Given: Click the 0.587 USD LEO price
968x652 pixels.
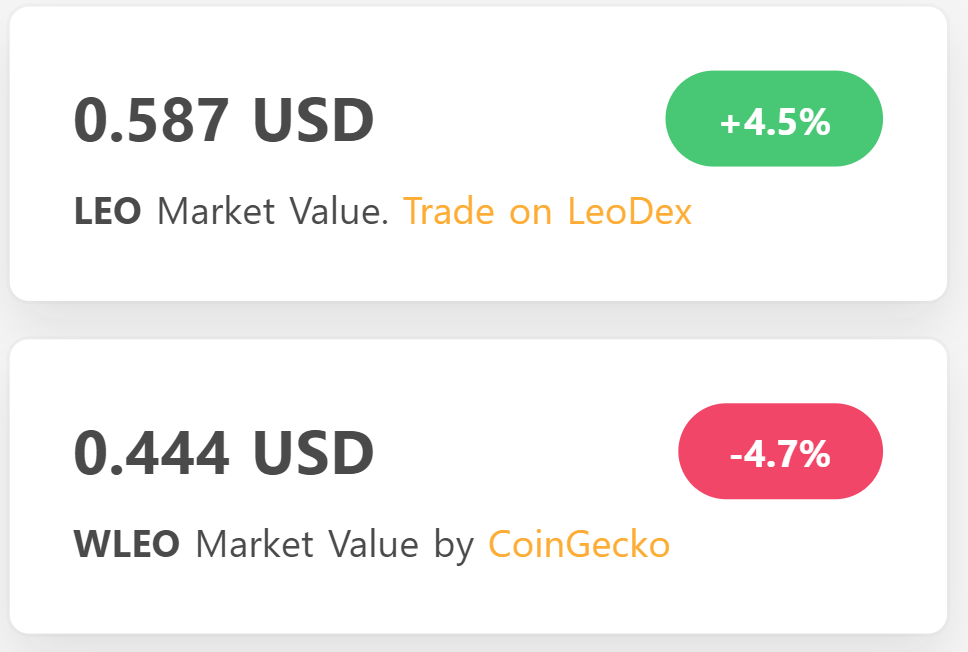Looking at the screenshot, I should tap(224, 118).
